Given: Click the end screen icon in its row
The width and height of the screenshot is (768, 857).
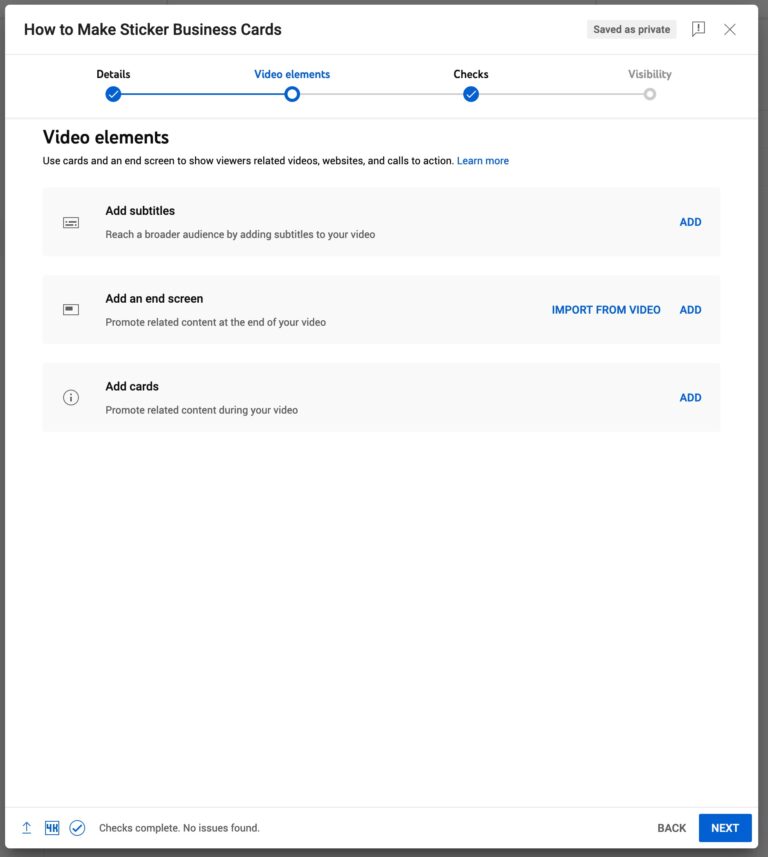Looking at the screenshot, I should pyautogui.click(x=70, y=309).
